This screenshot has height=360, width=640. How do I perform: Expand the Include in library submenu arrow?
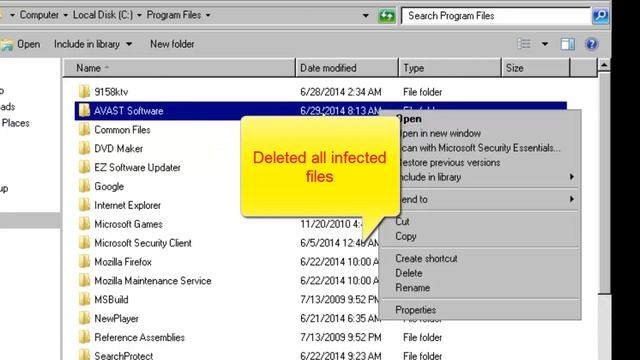pyautogui.click(x=571, y=177)
